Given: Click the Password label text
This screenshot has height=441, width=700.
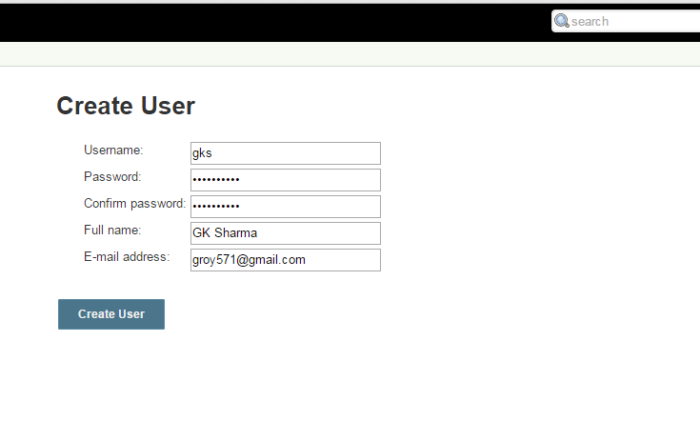Looking at the screenshot, I should (x=112, y=177).
